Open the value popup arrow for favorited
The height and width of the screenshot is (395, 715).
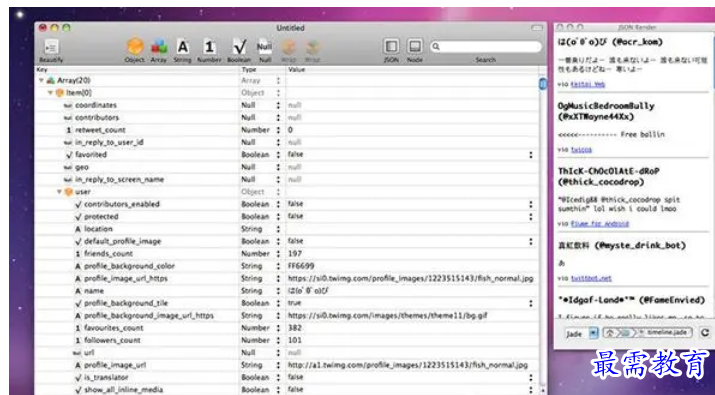tap(531, 155)
